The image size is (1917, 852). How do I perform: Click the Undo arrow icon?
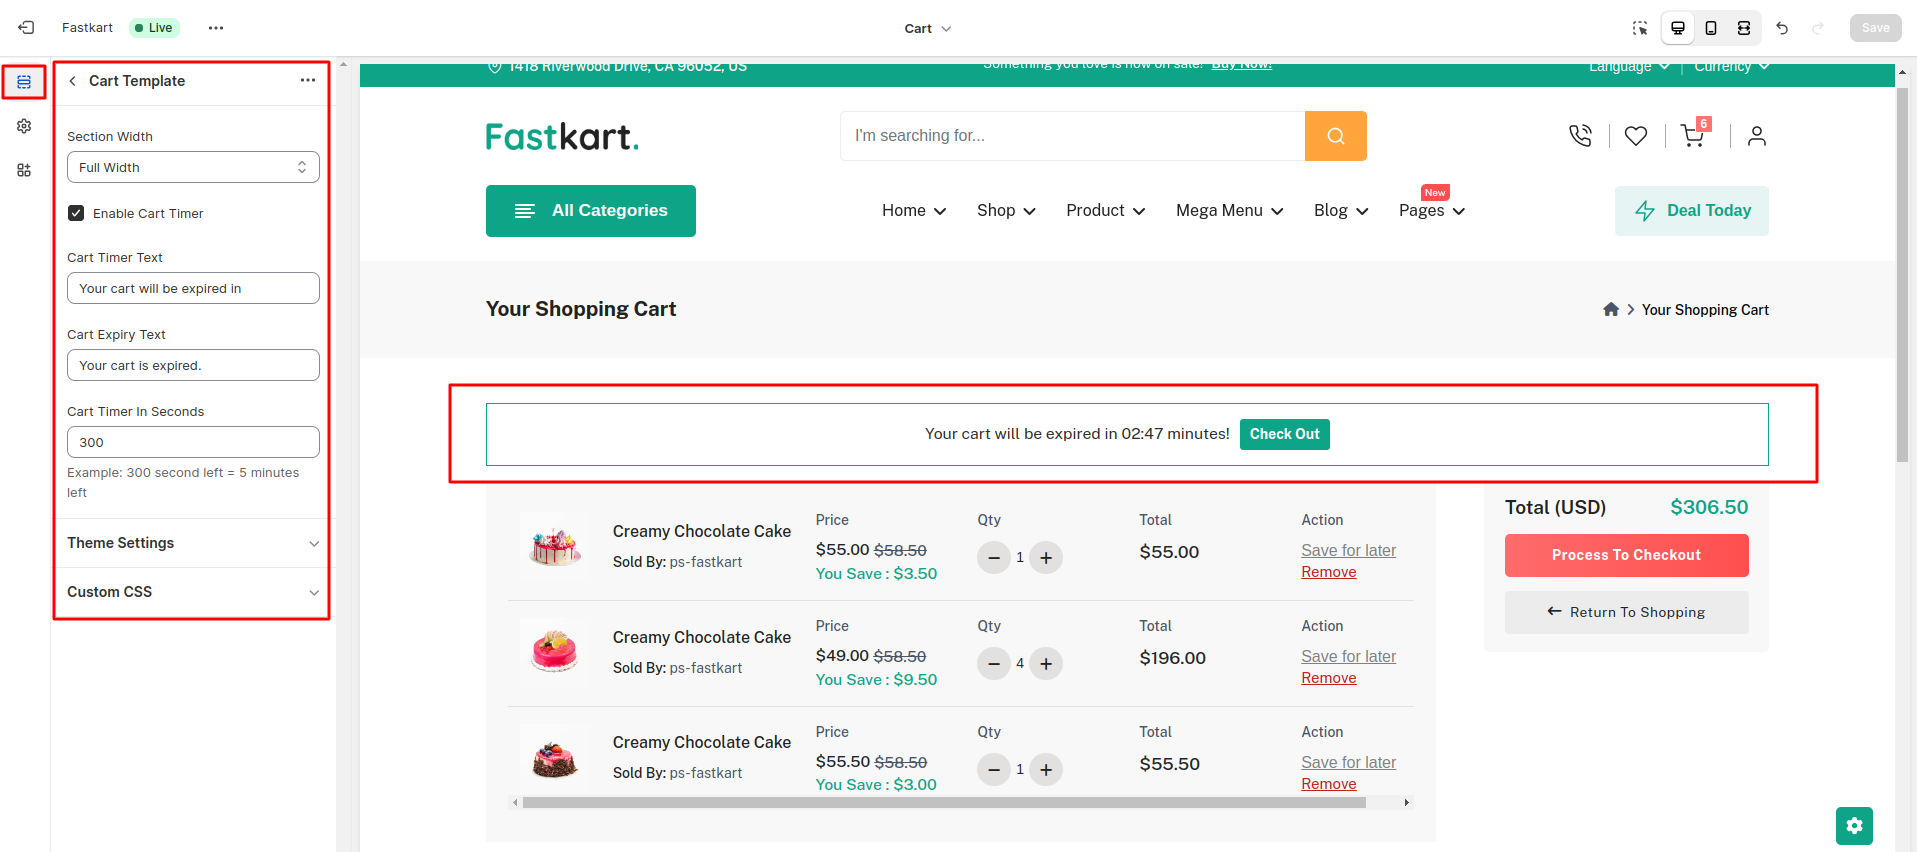1782,28
